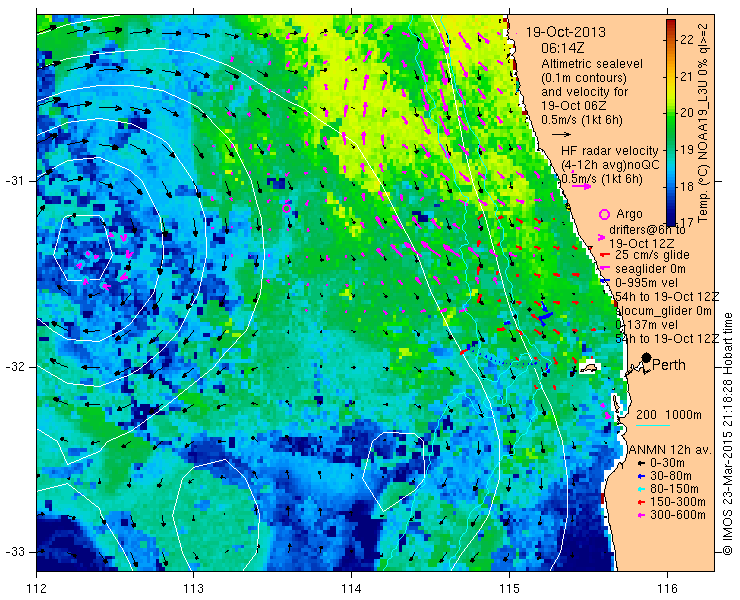Click the '150-300m' depth label
The height and width of the screenshot is (600, 740).
click(678, 502)
